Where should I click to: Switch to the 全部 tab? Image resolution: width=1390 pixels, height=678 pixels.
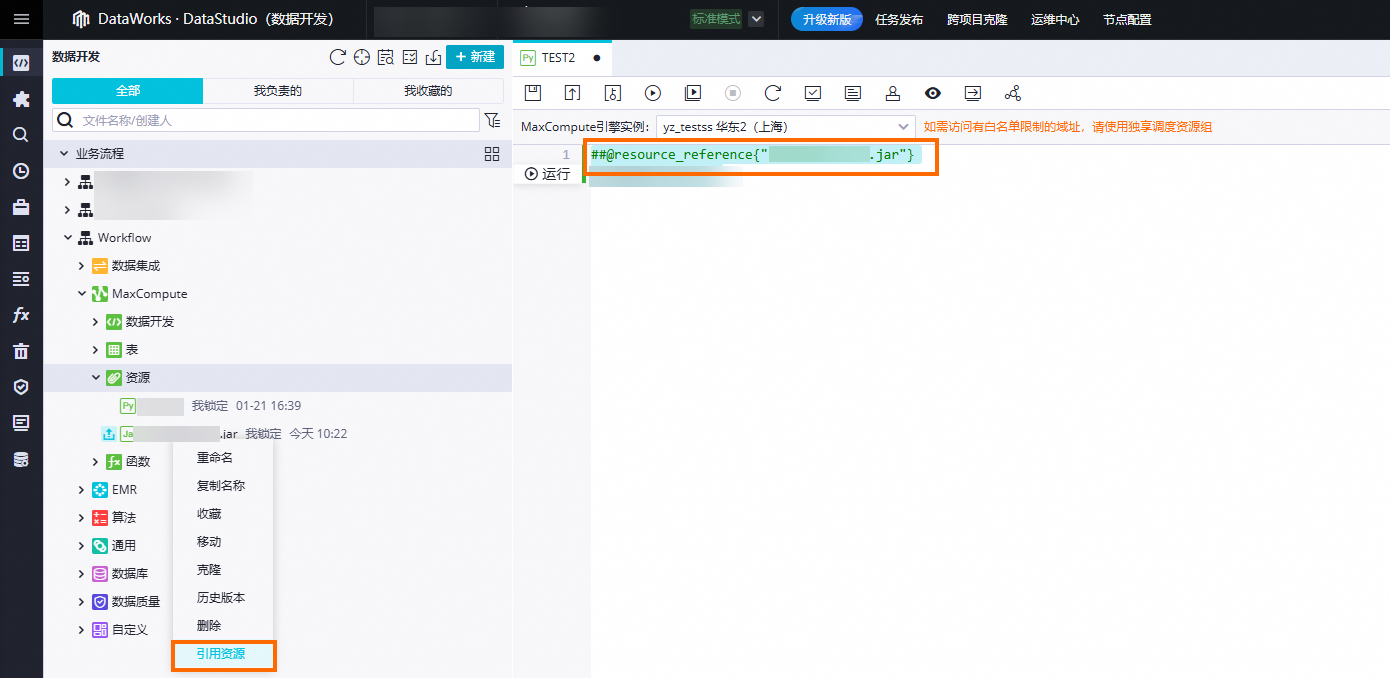coord(128,91)
